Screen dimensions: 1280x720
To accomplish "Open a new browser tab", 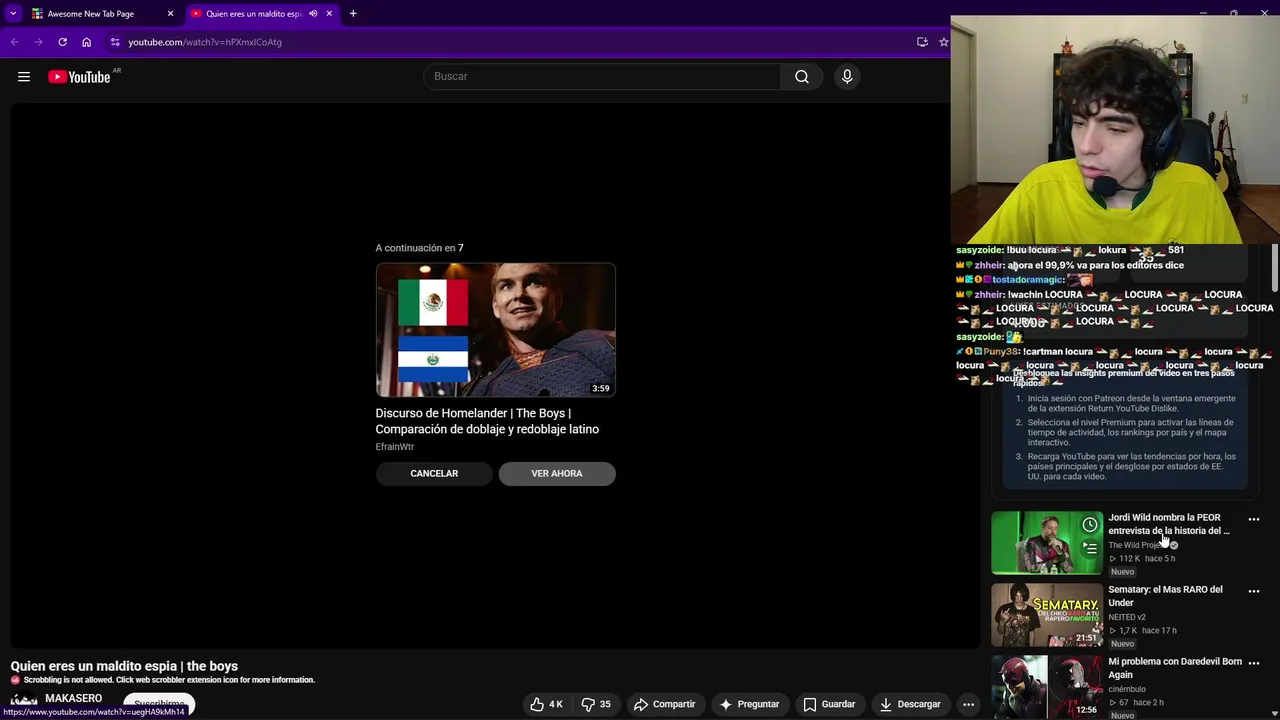I will (353, 14).
